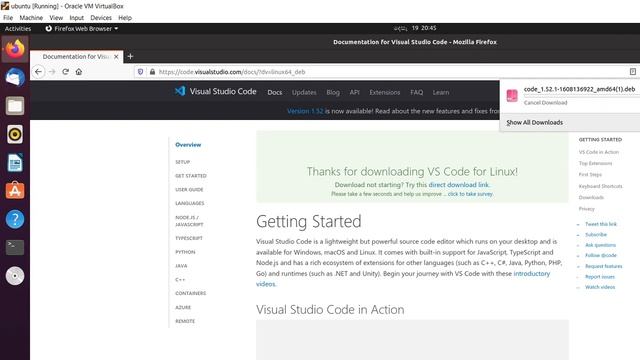Screen dimensions: 640x360
Task: Select the Documentation for Visual Studio tab
Action: pos(76,57)
